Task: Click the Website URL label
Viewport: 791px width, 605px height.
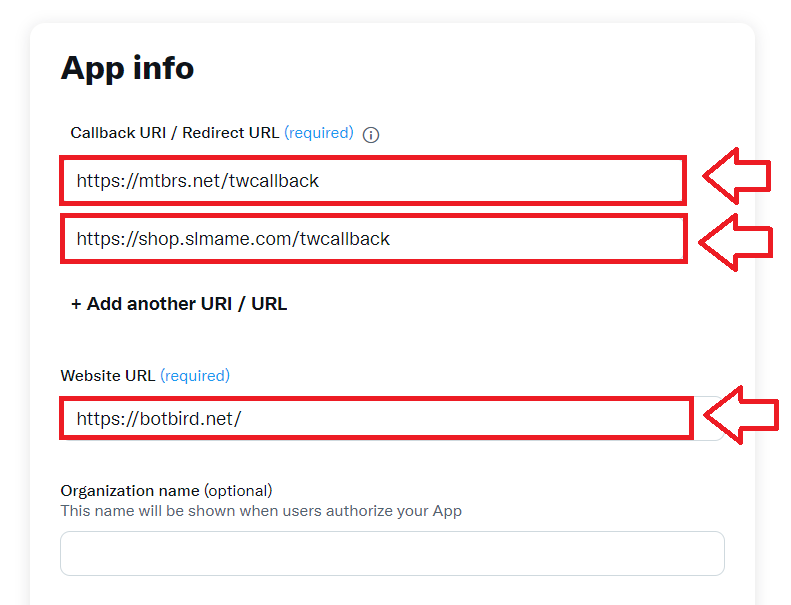Action: click(x=108, y=376)
